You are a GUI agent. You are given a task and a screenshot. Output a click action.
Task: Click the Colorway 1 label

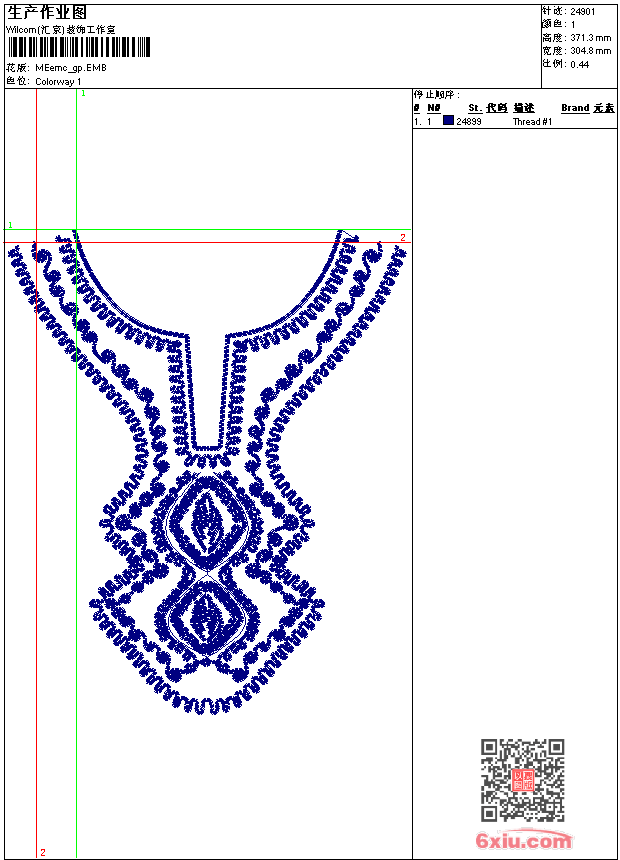coord(59,81)
